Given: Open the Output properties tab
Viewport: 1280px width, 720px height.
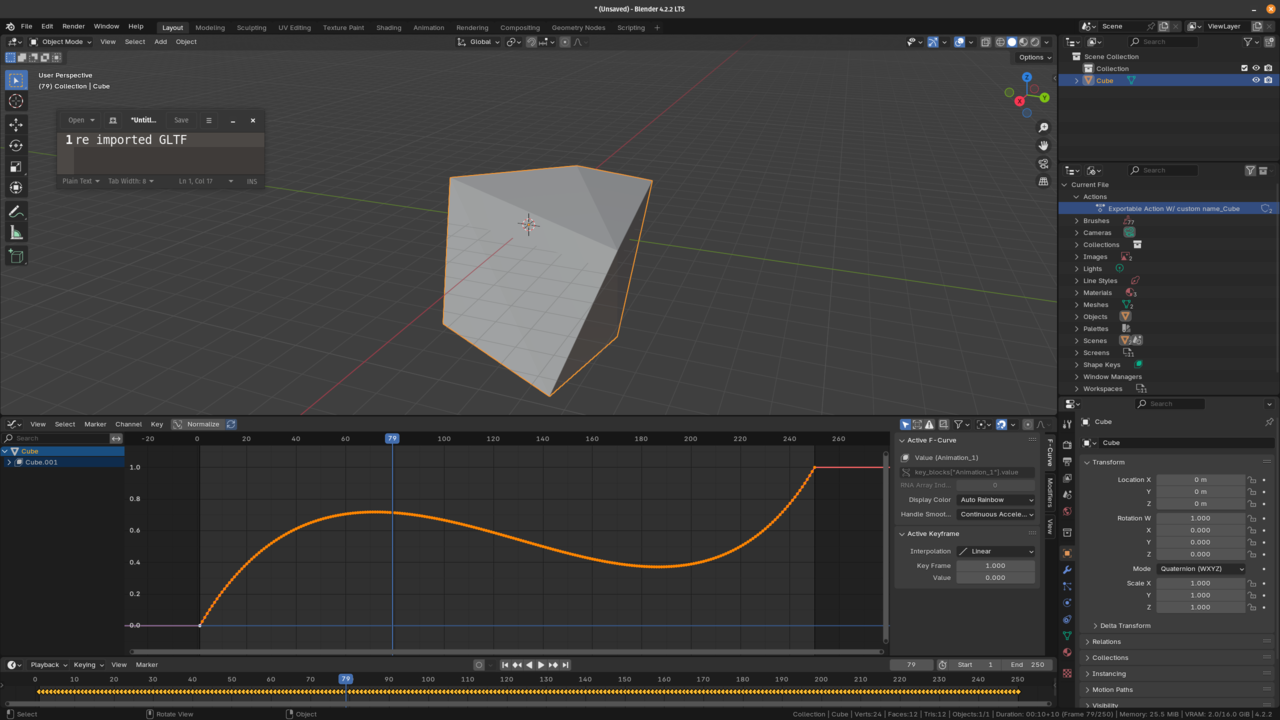Looking at the screenshot, I should (x=1067, y=462).
